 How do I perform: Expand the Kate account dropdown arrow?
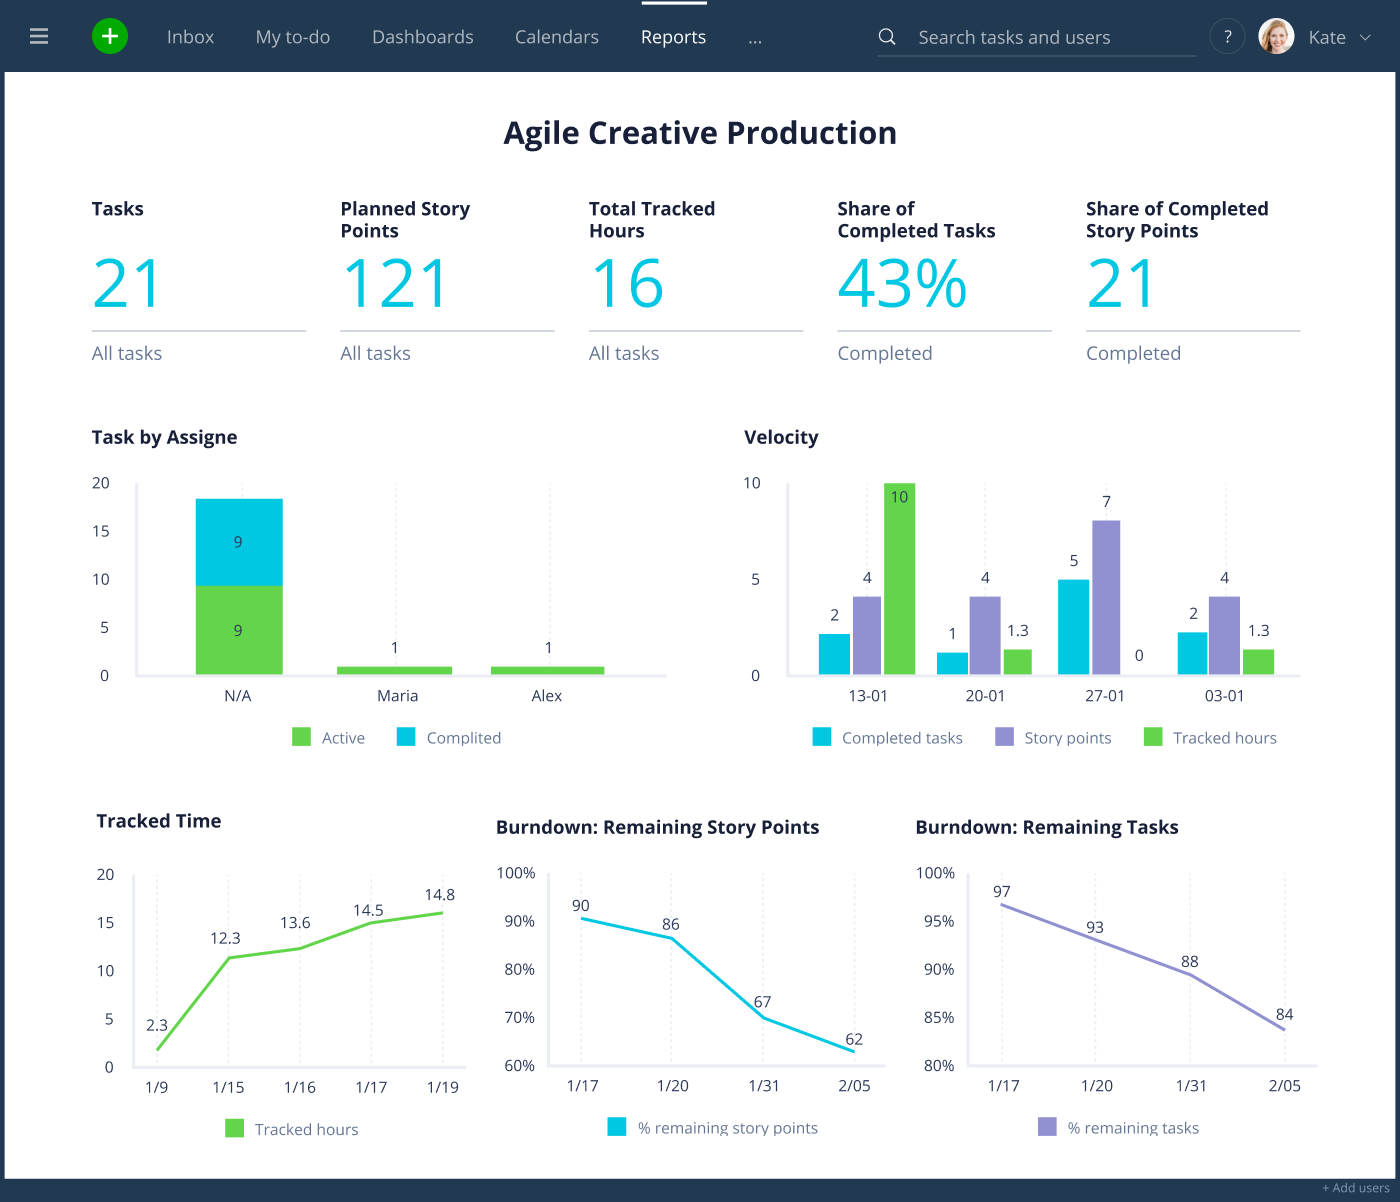pos(1366,38)
